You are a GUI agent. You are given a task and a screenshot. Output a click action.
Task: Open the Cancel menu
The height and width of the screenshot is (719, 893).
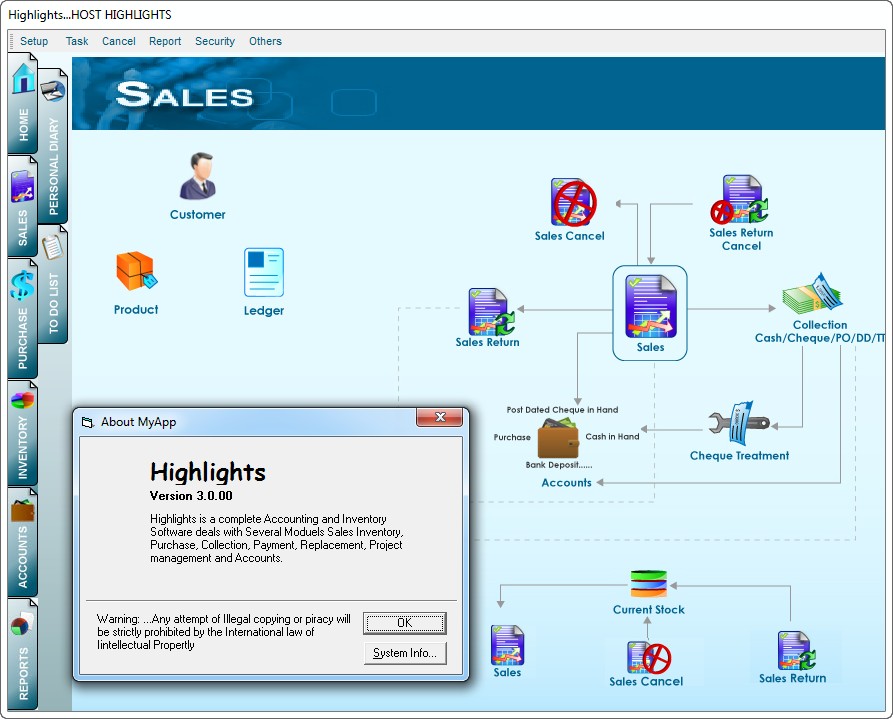pos(118,41)
